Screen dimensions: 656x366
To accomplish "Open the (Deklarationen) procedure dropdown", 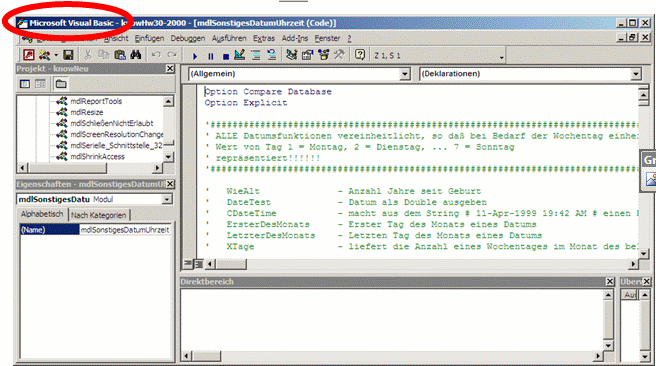I will [636, 74].
